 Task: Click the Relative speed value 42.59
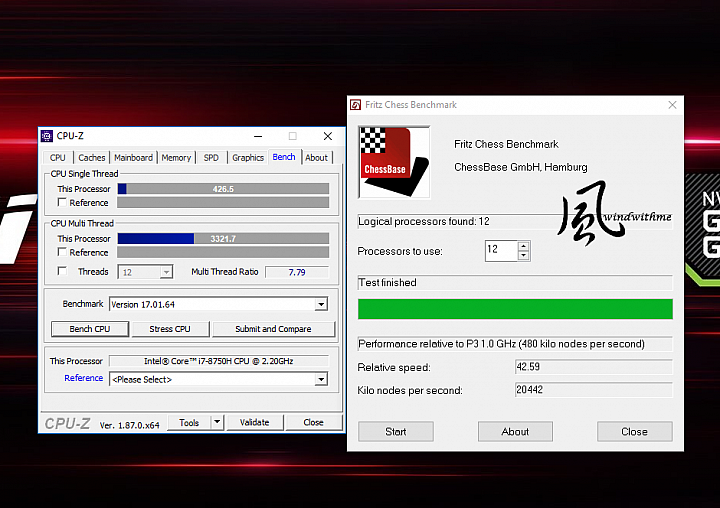(593, 367)
